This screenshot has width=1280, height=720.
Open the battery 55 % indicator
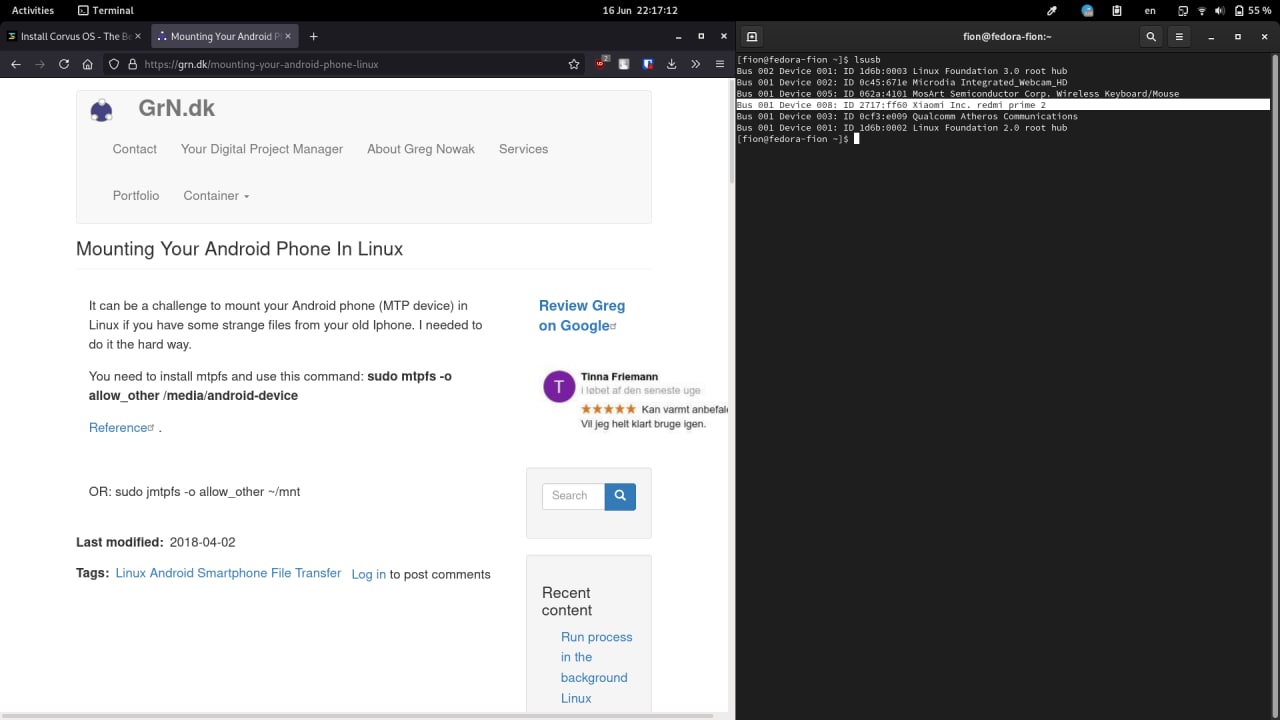point(1253,10)
